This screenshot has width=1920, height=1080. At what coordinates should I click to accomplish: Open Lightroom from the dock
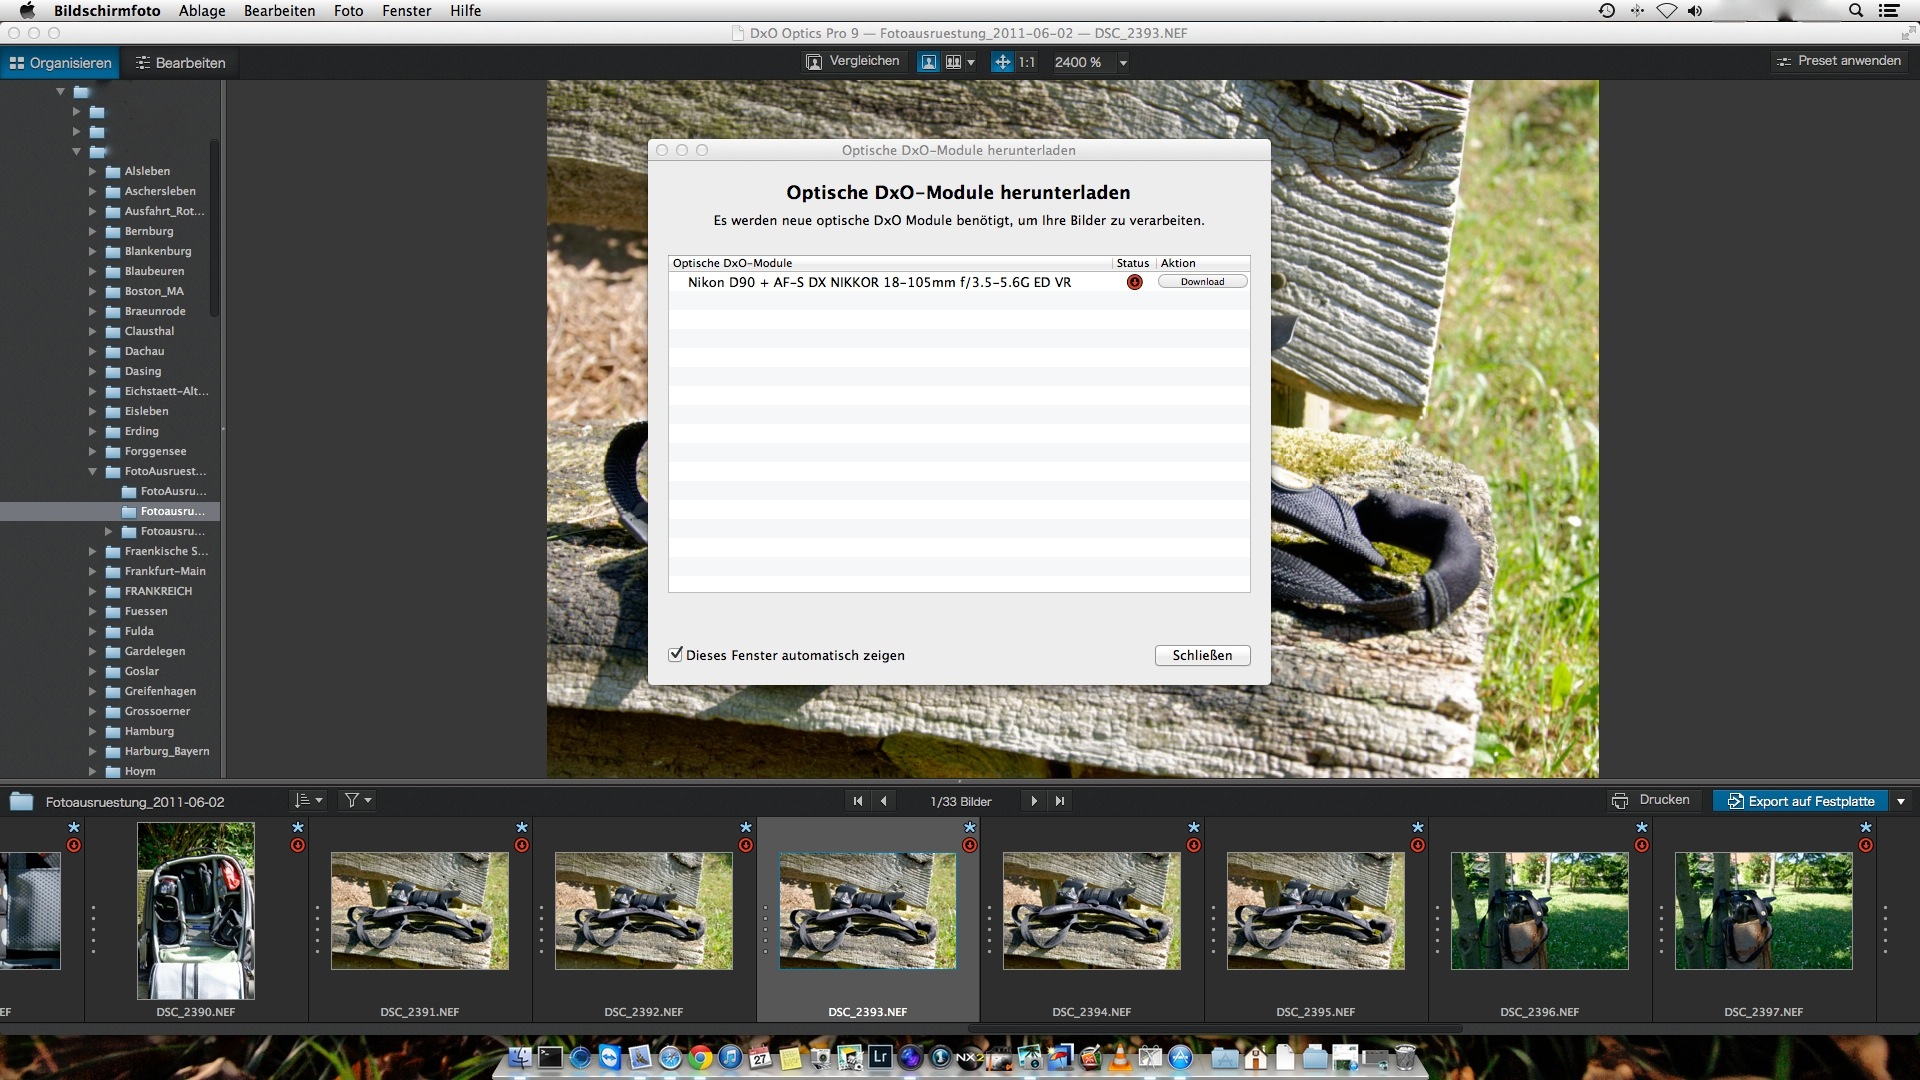coord(880,1056)
